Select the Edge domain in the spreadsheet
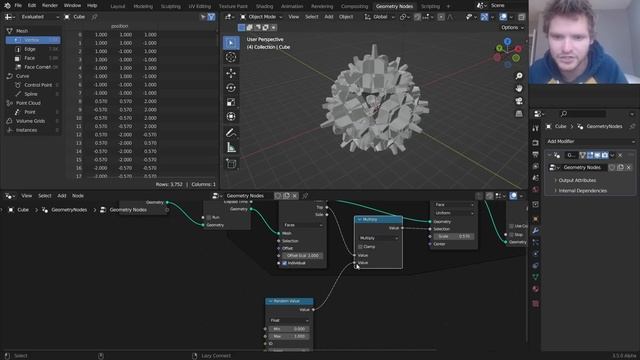This screenshot has width=640, height=360. click(33, 49)
